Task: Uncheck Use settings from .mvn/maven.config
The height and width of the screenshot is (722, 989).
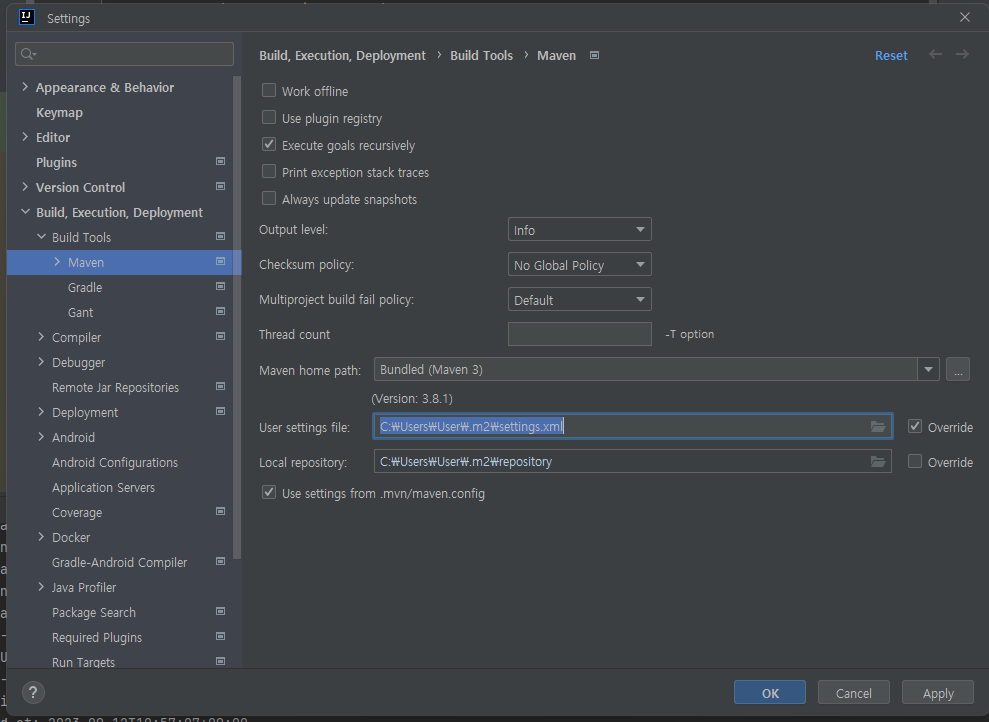Action: [x=269, y=492]
